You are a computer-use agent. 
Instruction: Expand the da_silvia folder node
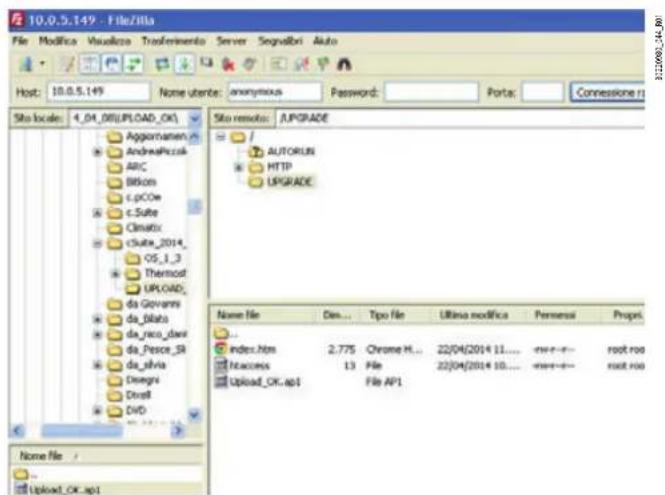point(97,365)
